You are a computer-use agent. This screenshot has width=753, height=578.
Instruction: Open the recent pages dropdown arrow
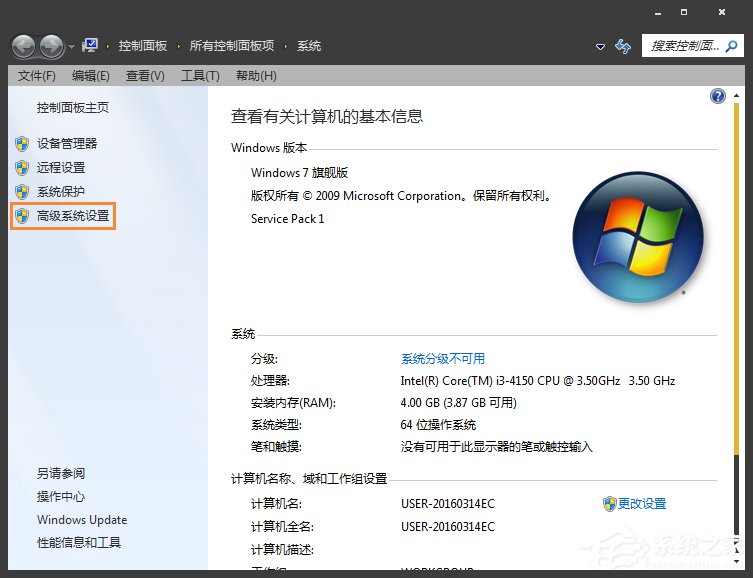pyautogui.click(x=71, y=47)
